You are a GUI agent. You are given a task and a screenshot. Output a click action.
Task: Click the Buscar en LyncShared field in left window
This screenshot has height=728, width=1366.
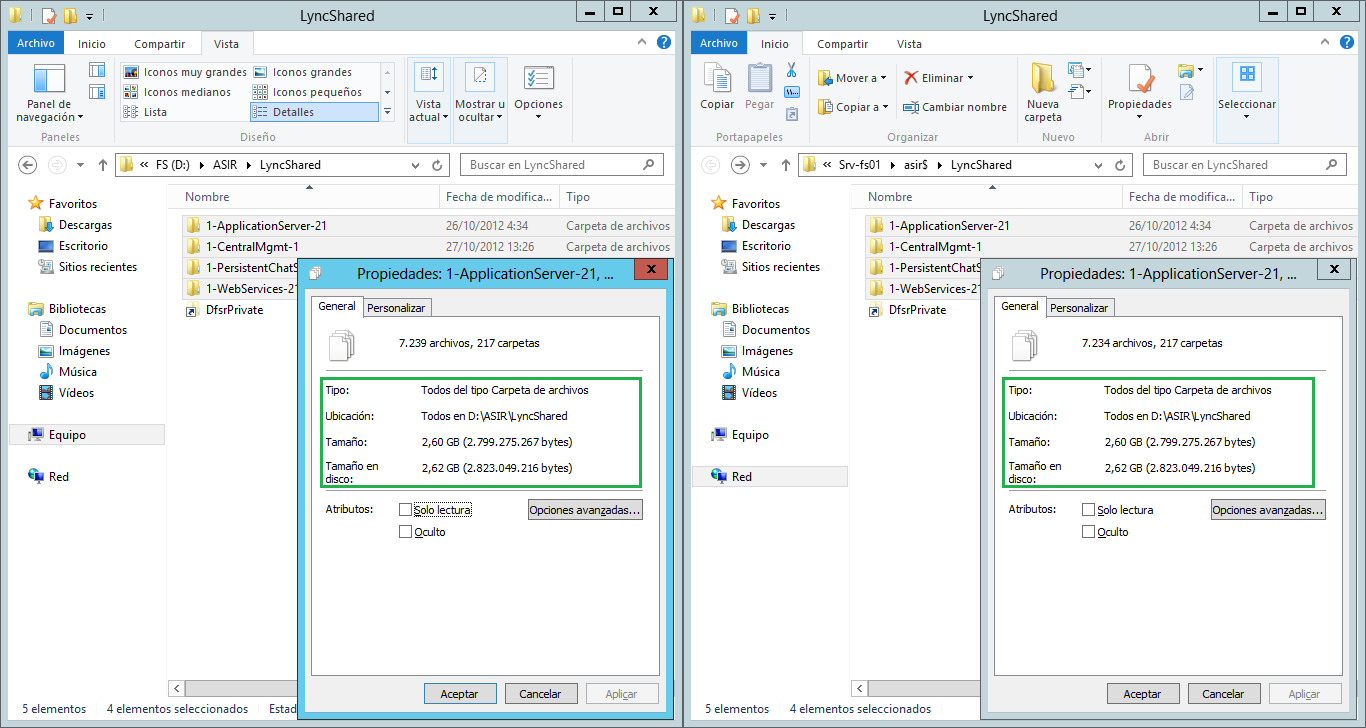(x=563, y=165)
